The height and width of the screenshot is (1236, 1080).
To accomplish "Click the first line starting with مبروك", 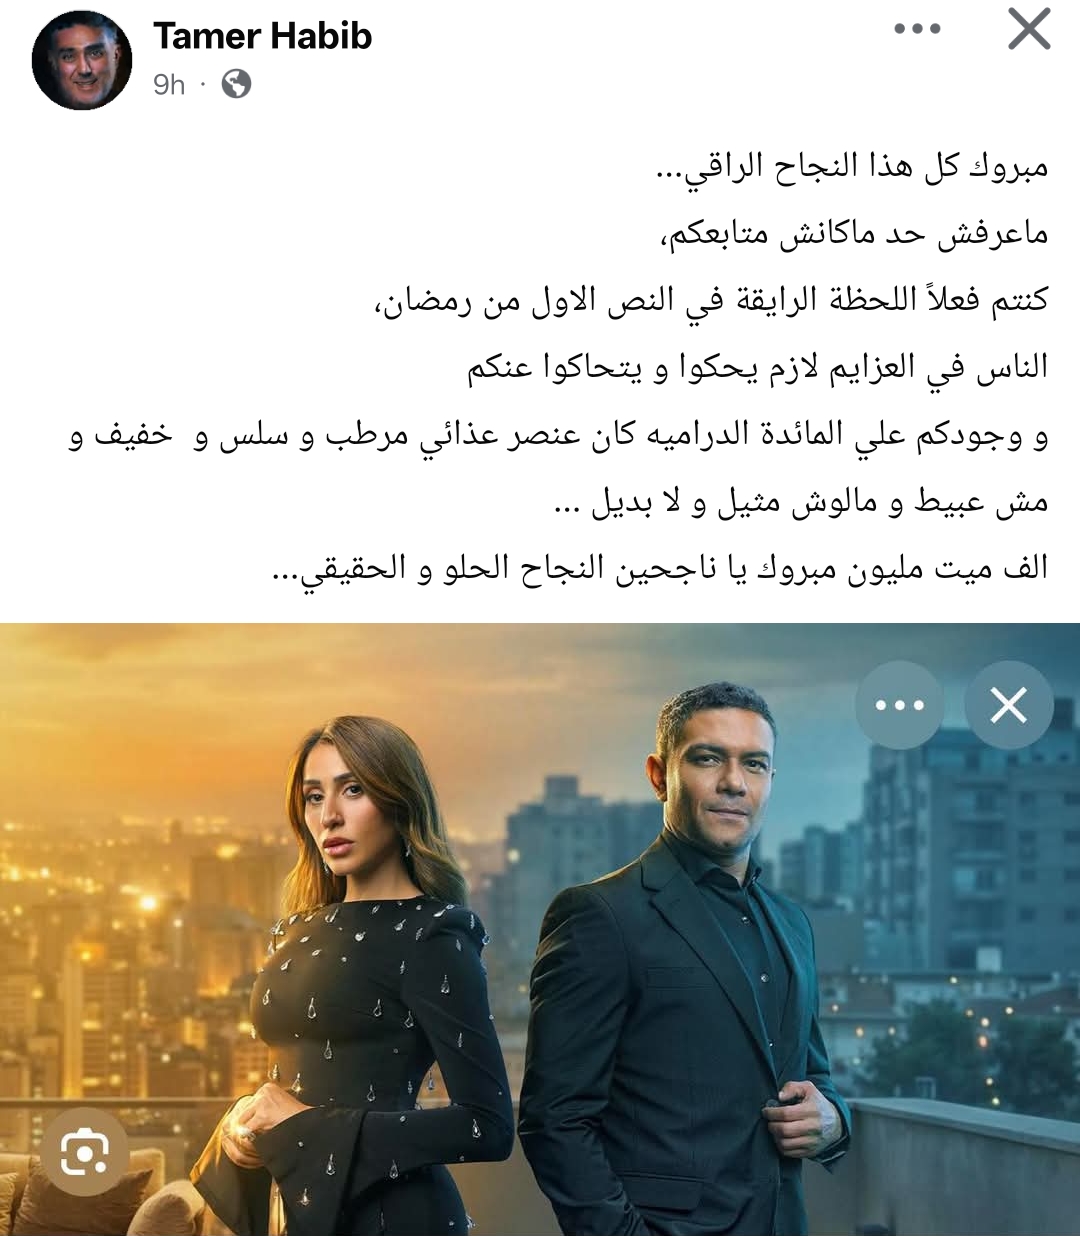I will click(x=851, y=166).
